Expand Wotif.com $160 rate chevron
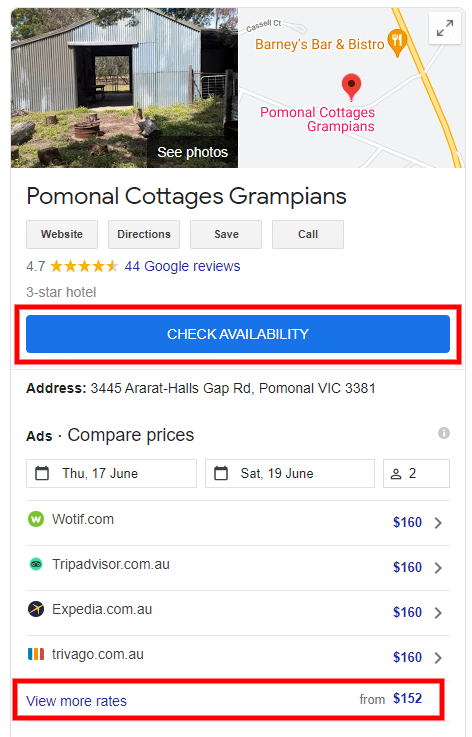The image size is (472, 737). [x=438, y=523]
